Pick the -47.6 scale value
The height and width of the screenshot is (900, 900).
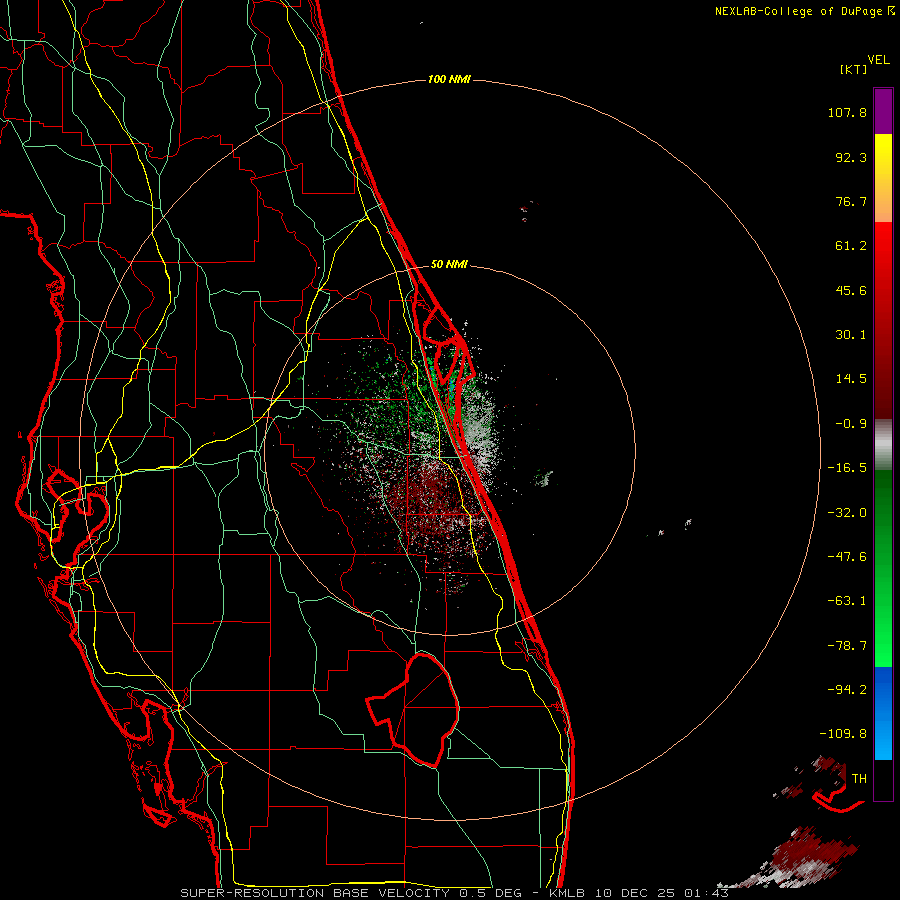847,557
